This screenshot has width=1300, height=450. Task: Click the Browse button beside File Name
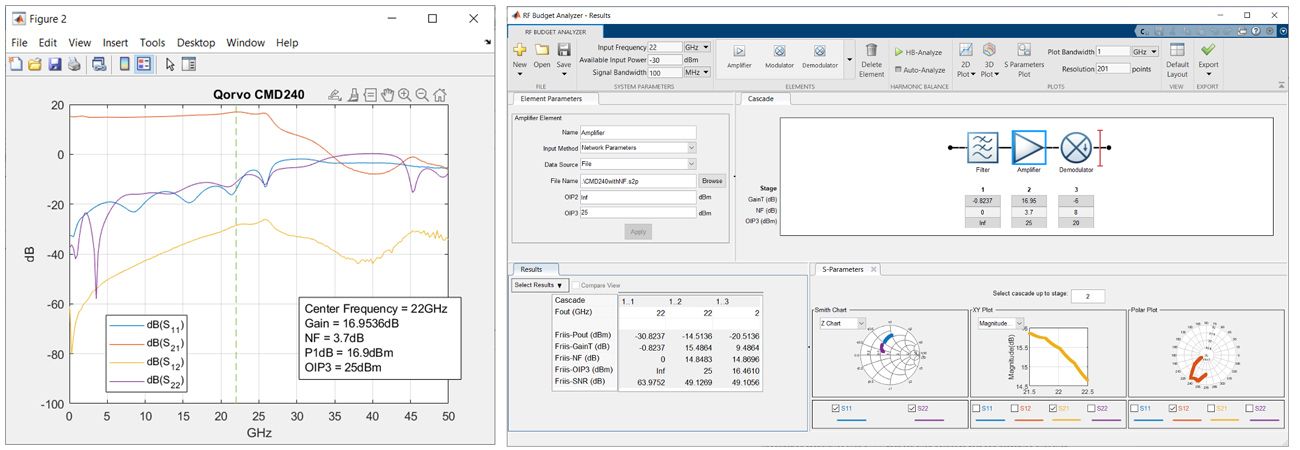(x=711, y=181)
